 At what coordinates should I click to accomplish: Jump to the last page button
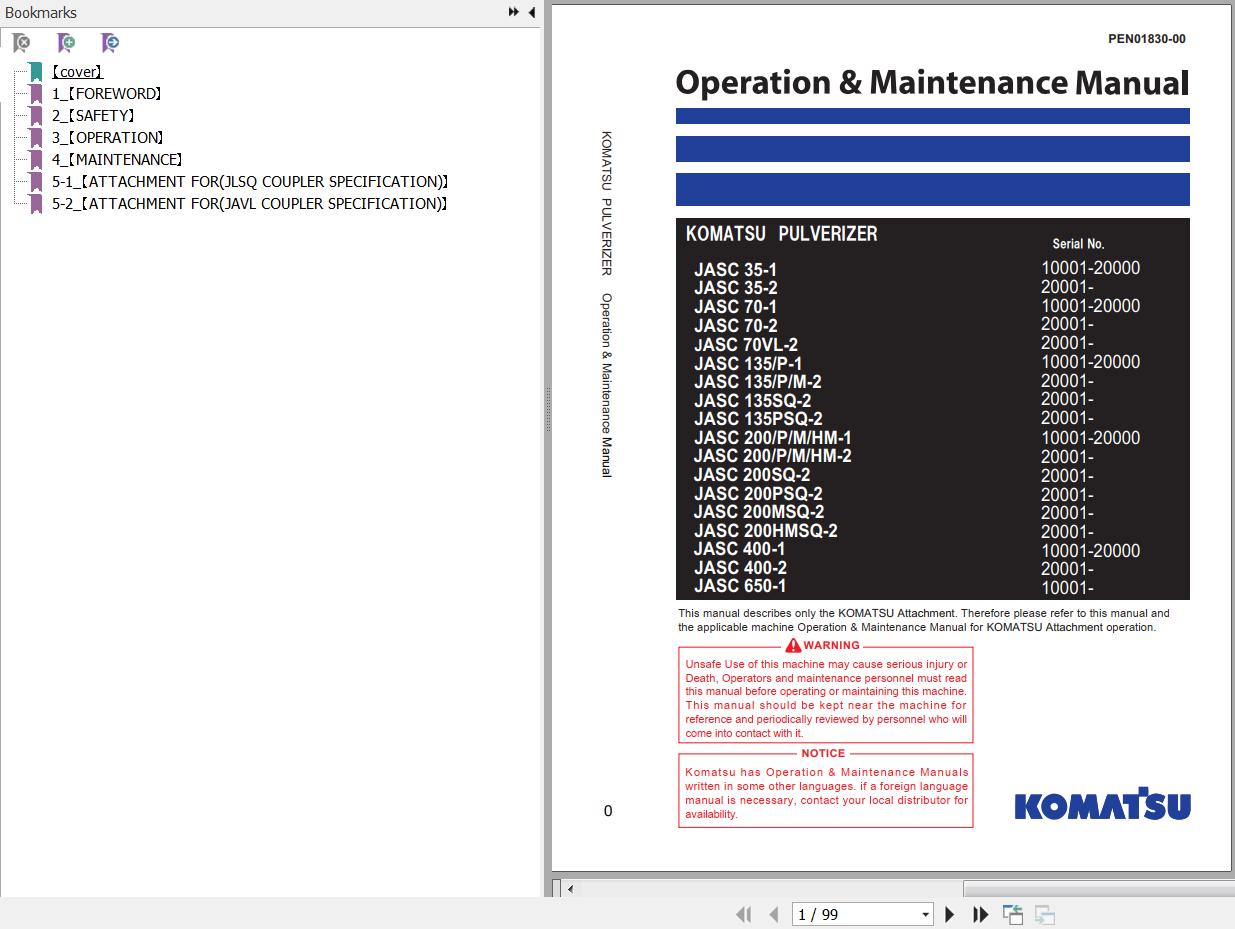pyautogui.click(x=980, y=914)
